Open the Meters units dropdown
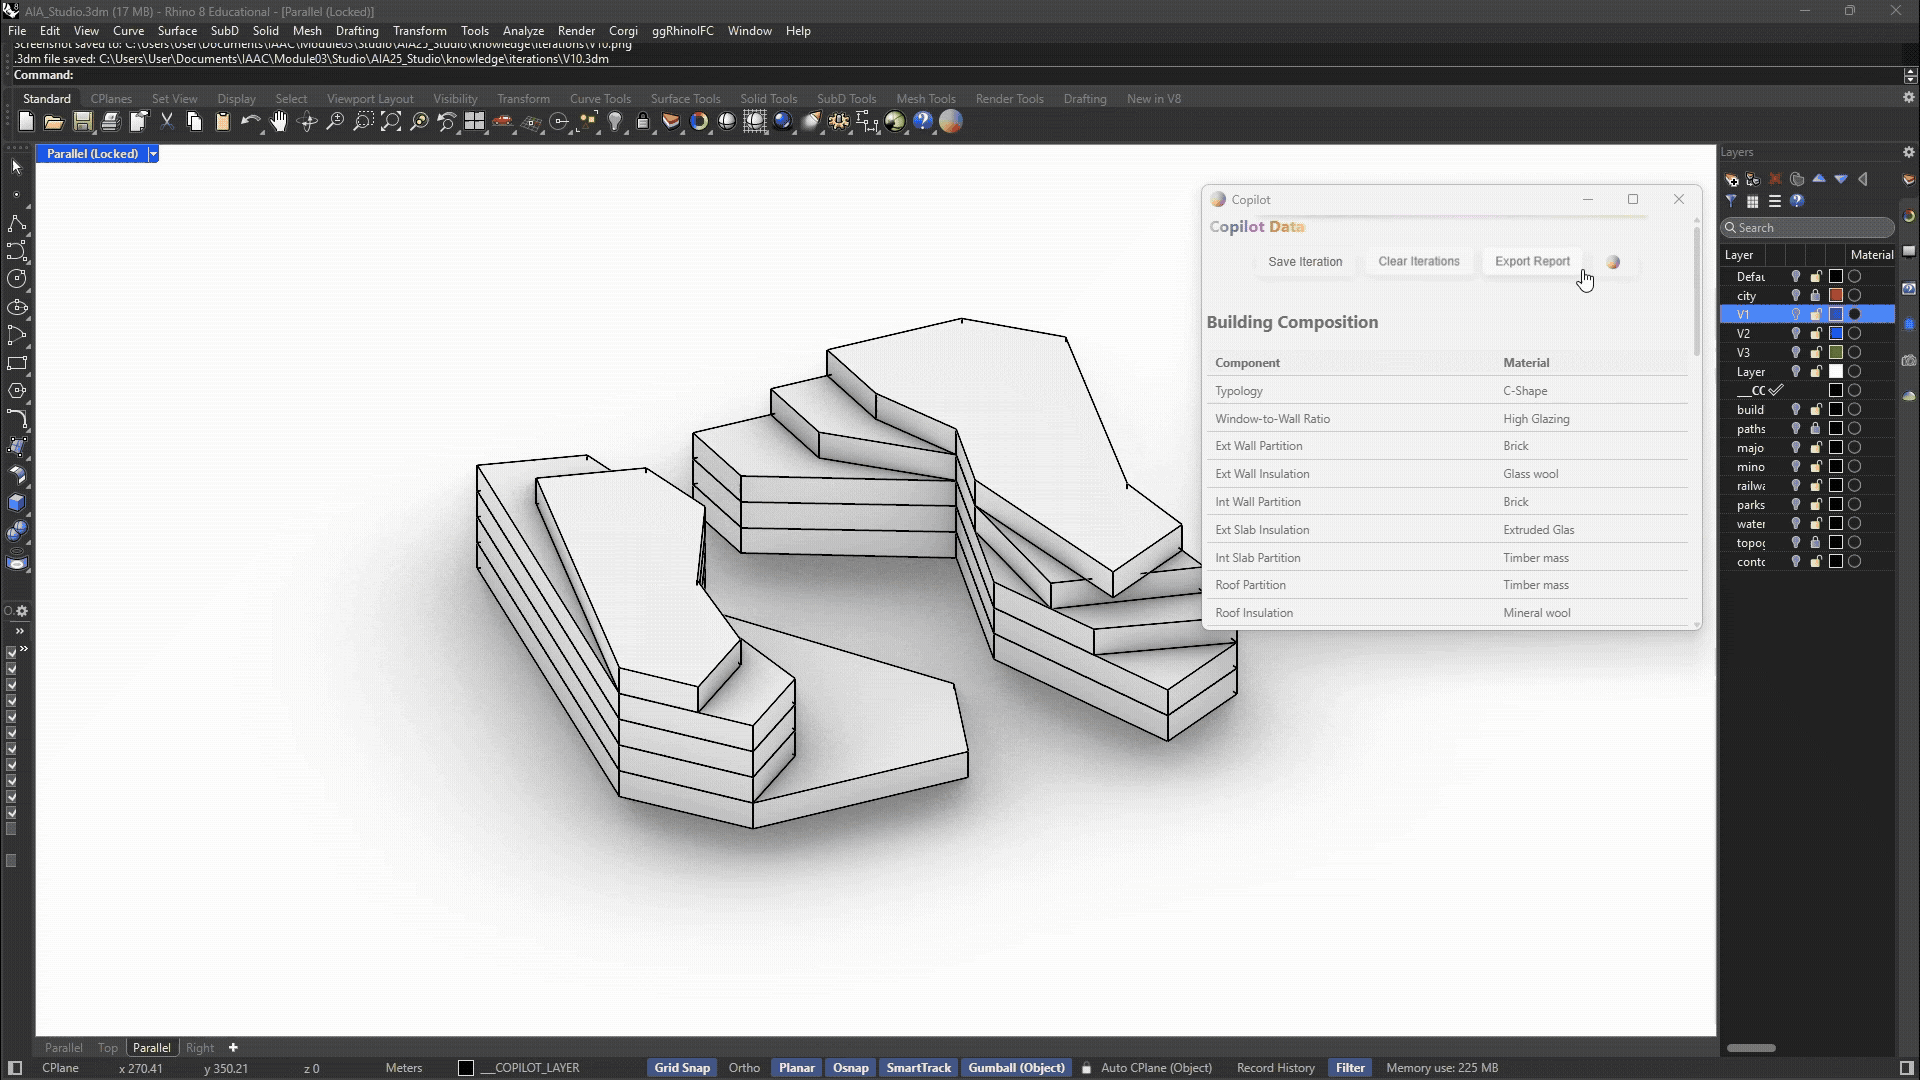The image size is (1920, 1080). point(404,1068)
